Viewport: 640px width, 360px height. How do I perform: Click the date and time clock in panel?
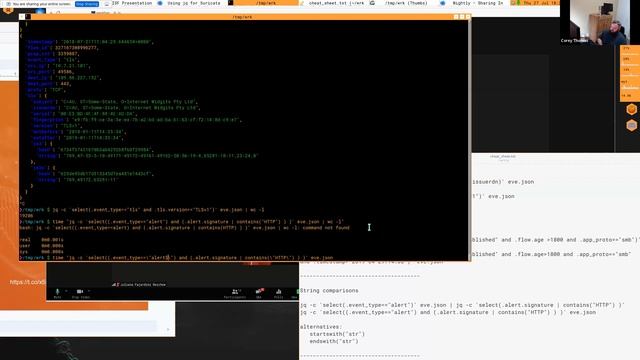(540, 3)
